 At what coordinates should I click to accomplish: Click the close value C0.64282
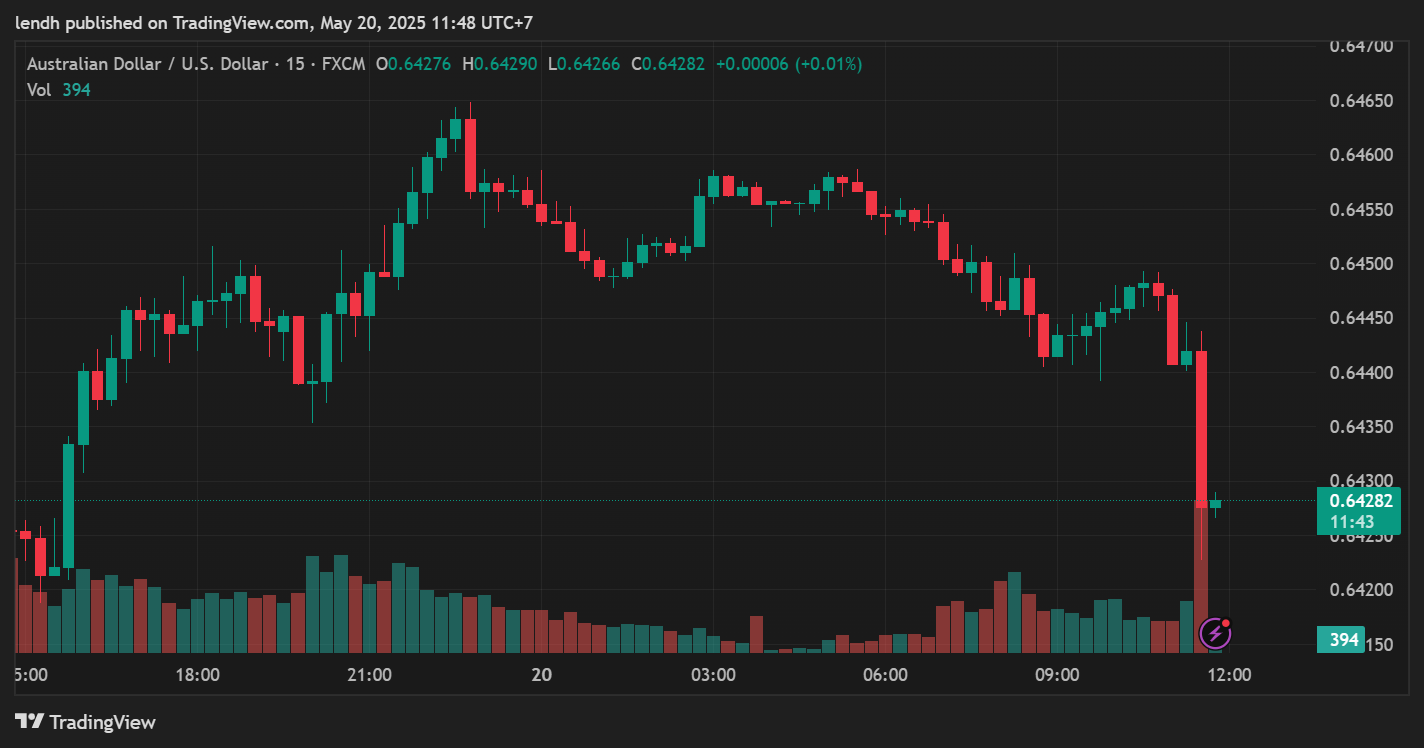(667, 64)
